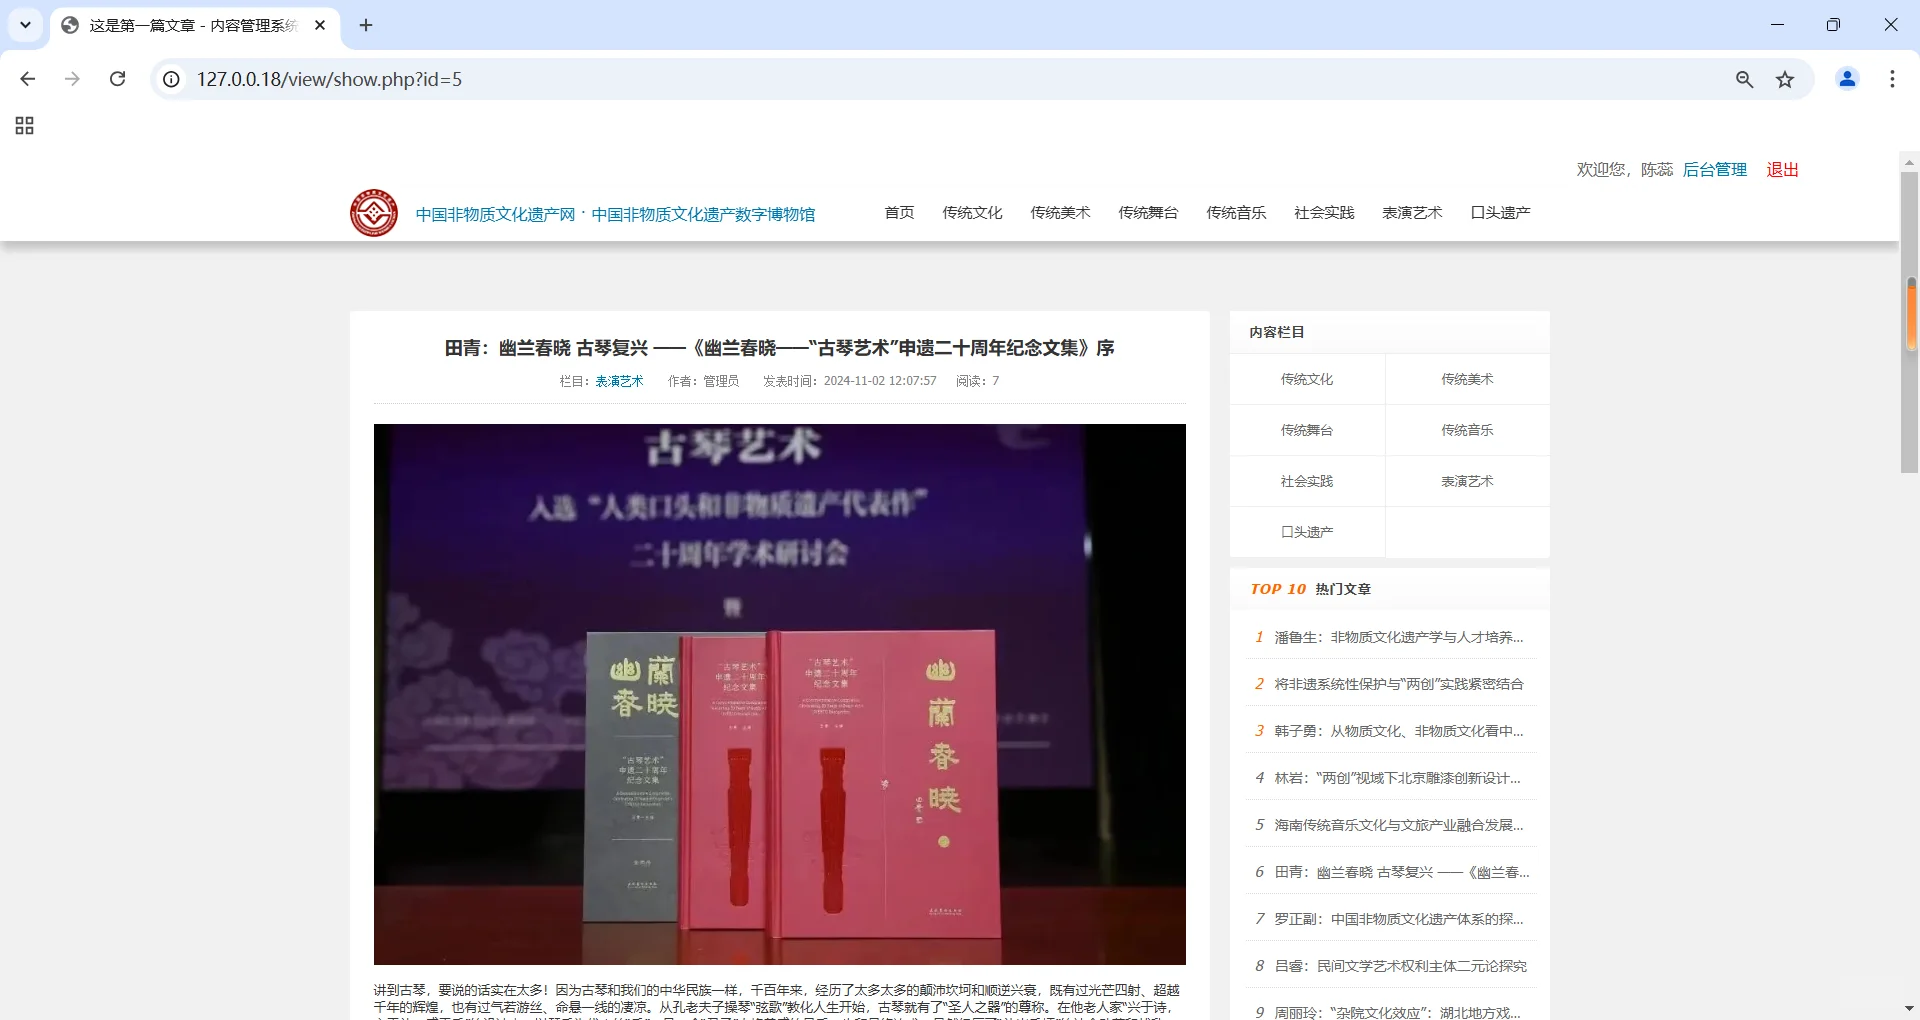Click the site's red emblem logo
Screen dimensions: 1920x1020
click(x=373, y=212)
